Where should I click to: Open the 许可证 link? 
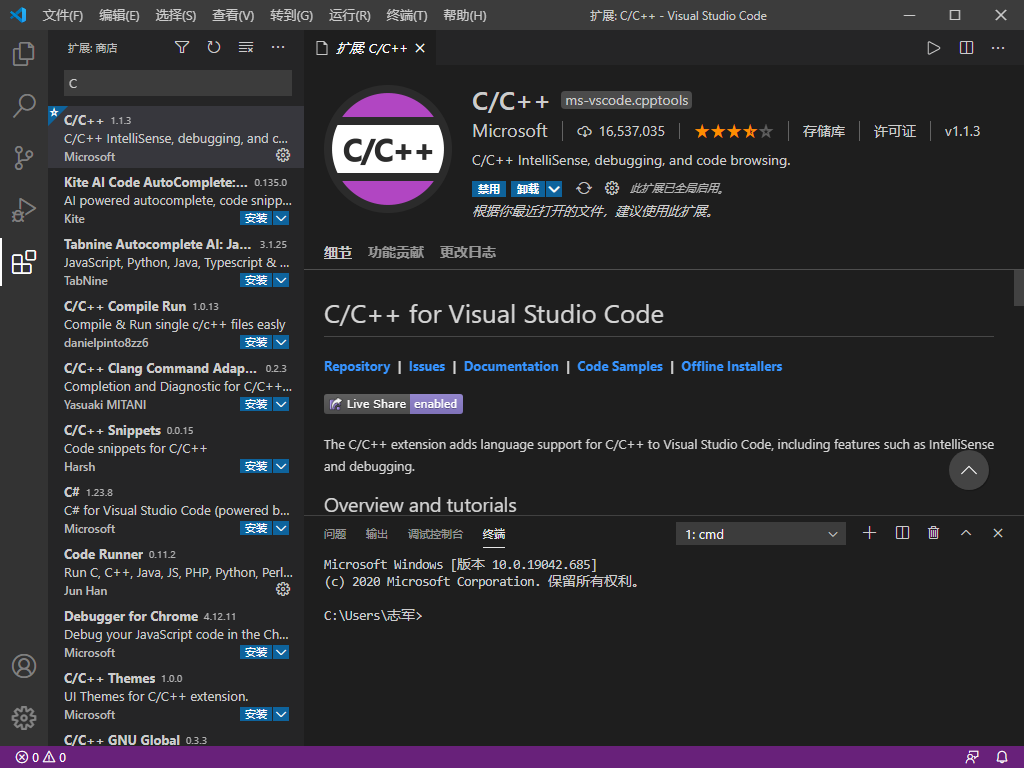pyautogui.click(x=895, y=131)
